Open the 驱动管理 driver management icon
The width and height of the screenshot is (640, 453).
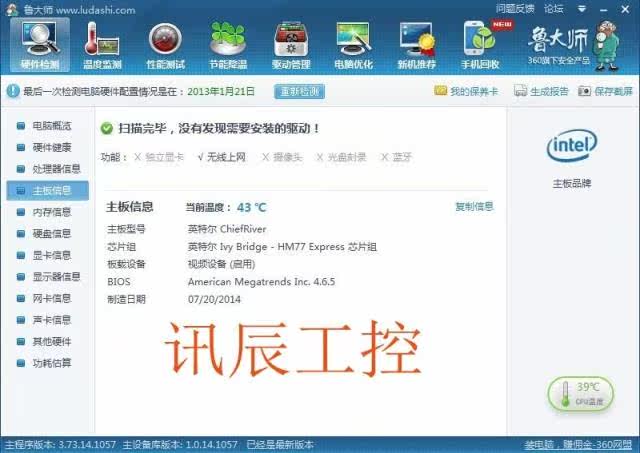[291, 44]
